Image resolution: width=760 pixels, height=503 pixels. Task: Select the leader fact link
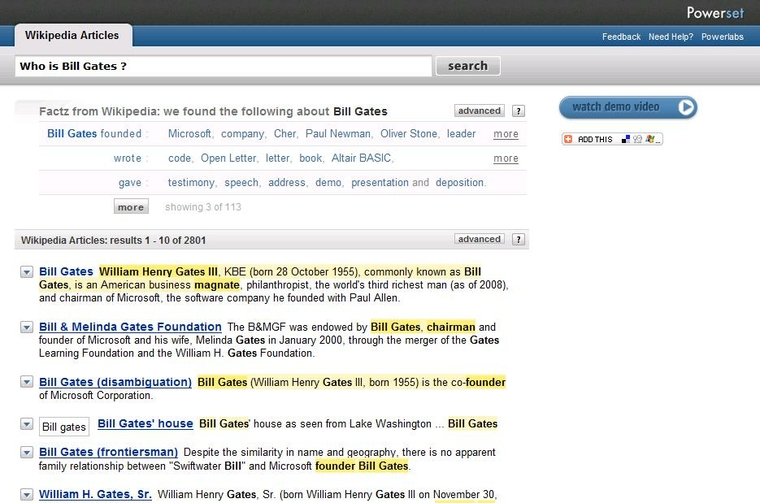click(x=461, y=134)
